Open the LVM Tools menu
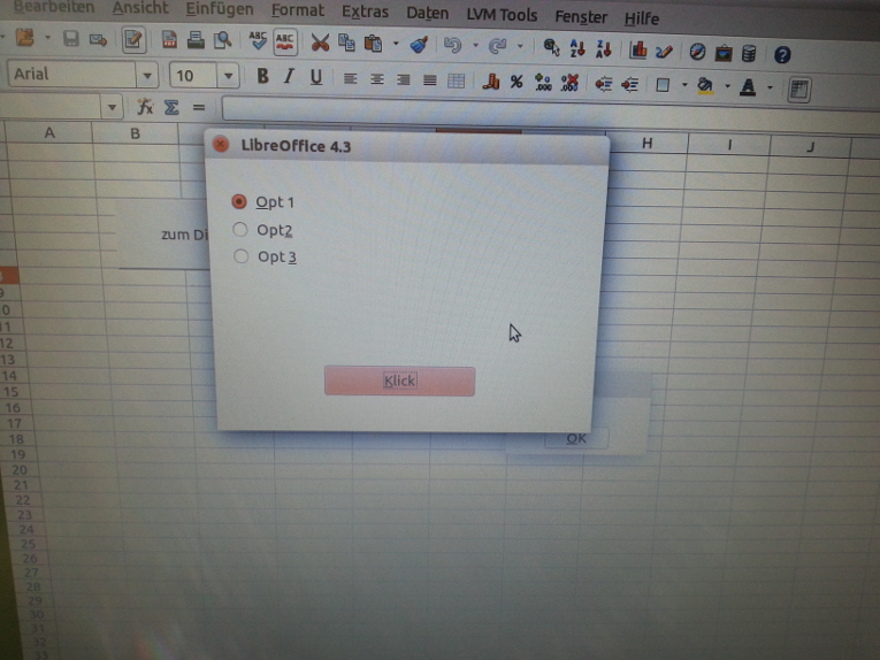 pyautogui.click(x=502, y=15)
